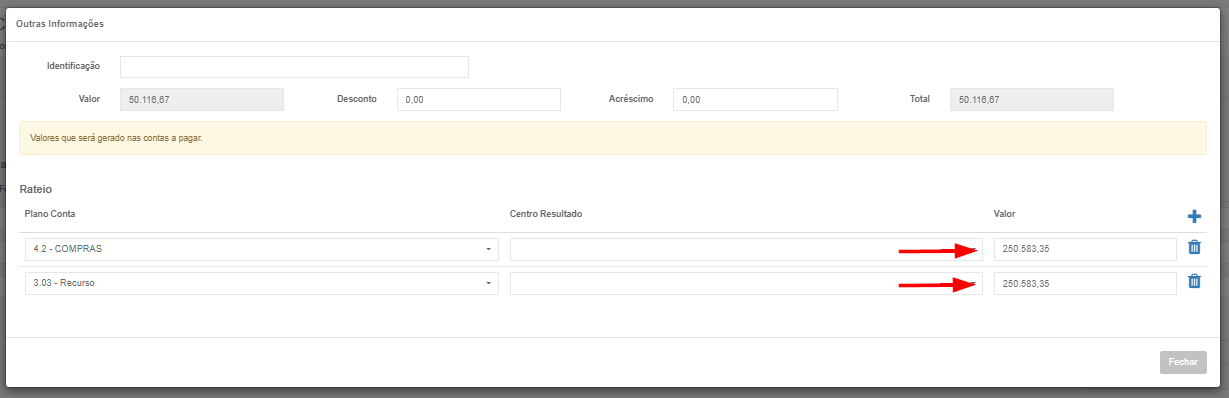This screenshot has height=398, width=1229.
Task: Click the 'Valor' column header in Rateio
Action: (1005, 215)
